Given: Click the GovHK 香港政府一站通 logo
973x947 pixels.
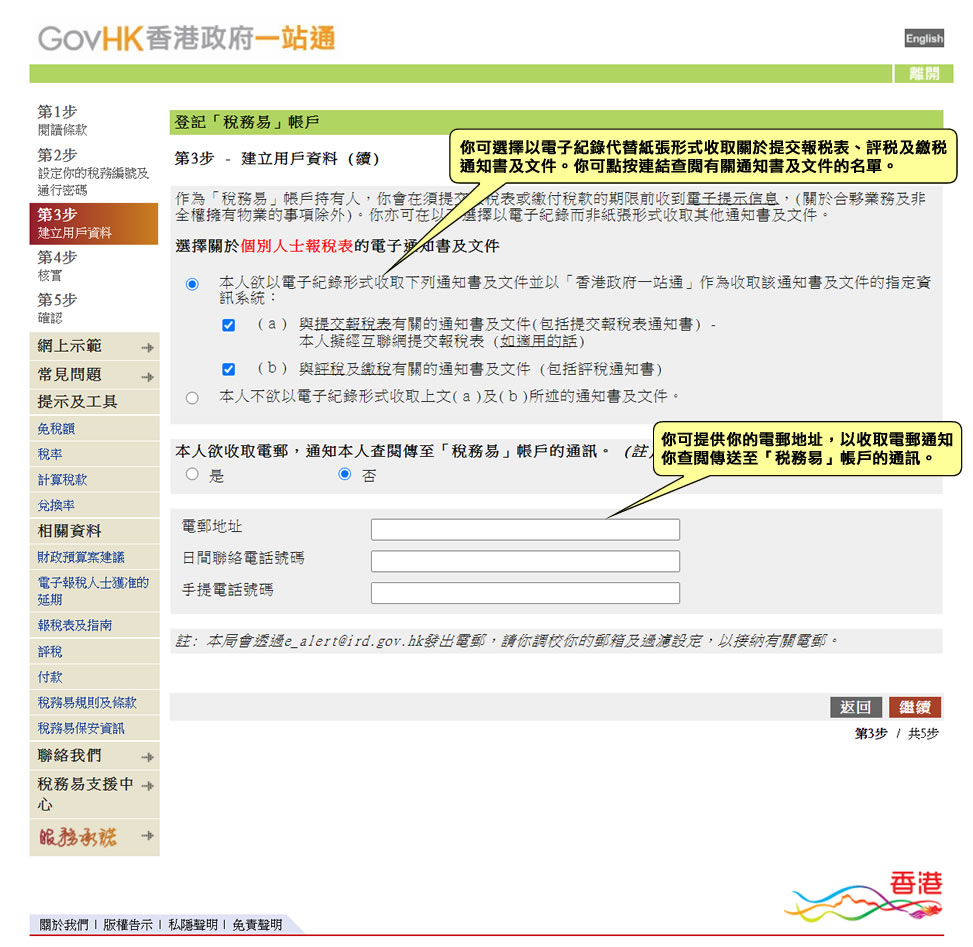Looking at the screenshot, I should (x=187, y=39).
